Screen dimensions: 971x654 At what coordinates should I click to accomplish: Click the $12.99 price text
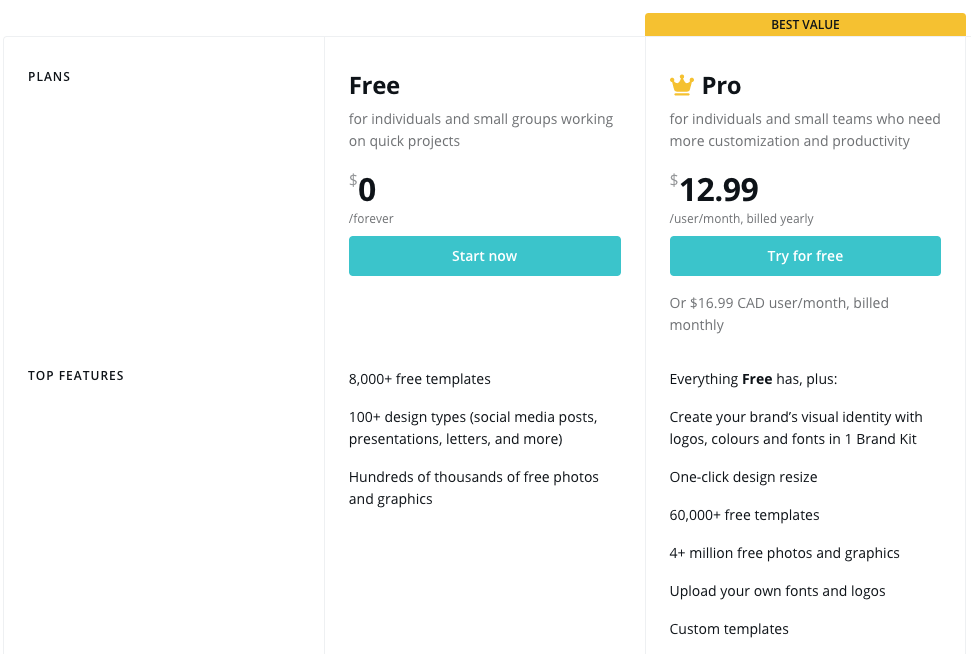pos(714,189)
